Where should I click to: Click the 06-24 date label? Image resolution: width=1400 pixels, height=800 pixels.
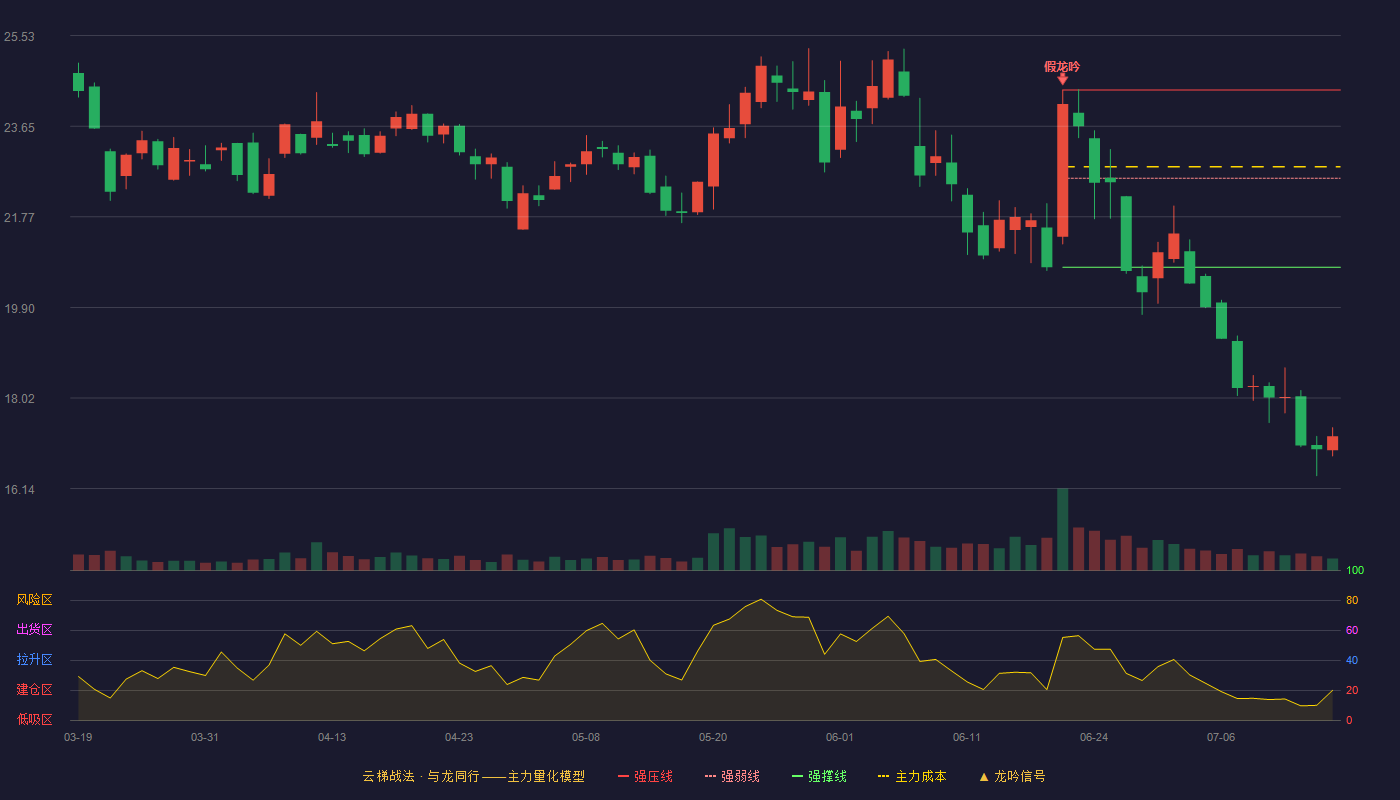tap(1094, 737)
